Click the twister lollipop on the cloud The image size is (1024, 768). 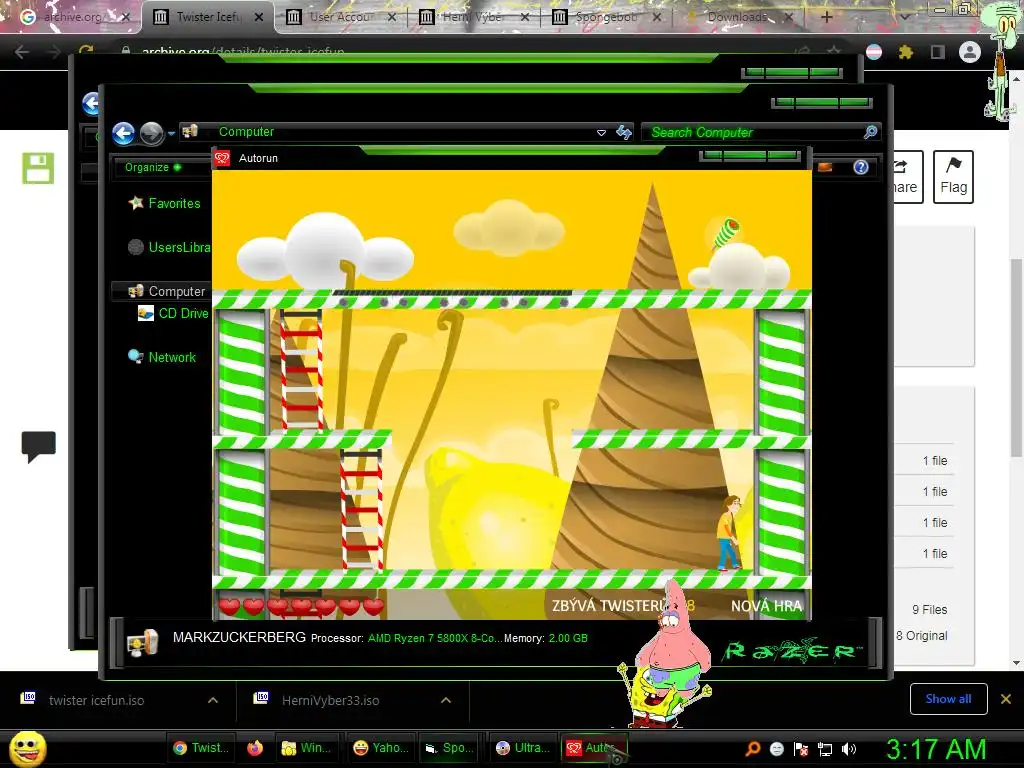(x=726, y=232)
